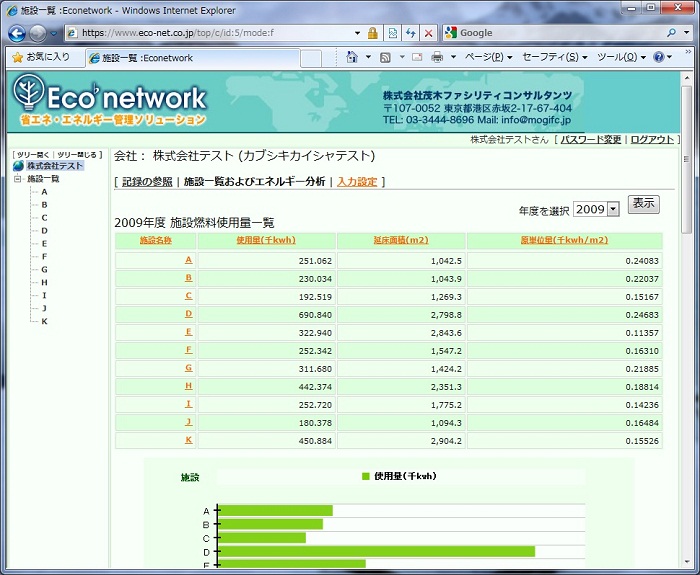Click the red stop loading icon
Viewport: 700px width, 575px height.
click(x=428, y=33)
